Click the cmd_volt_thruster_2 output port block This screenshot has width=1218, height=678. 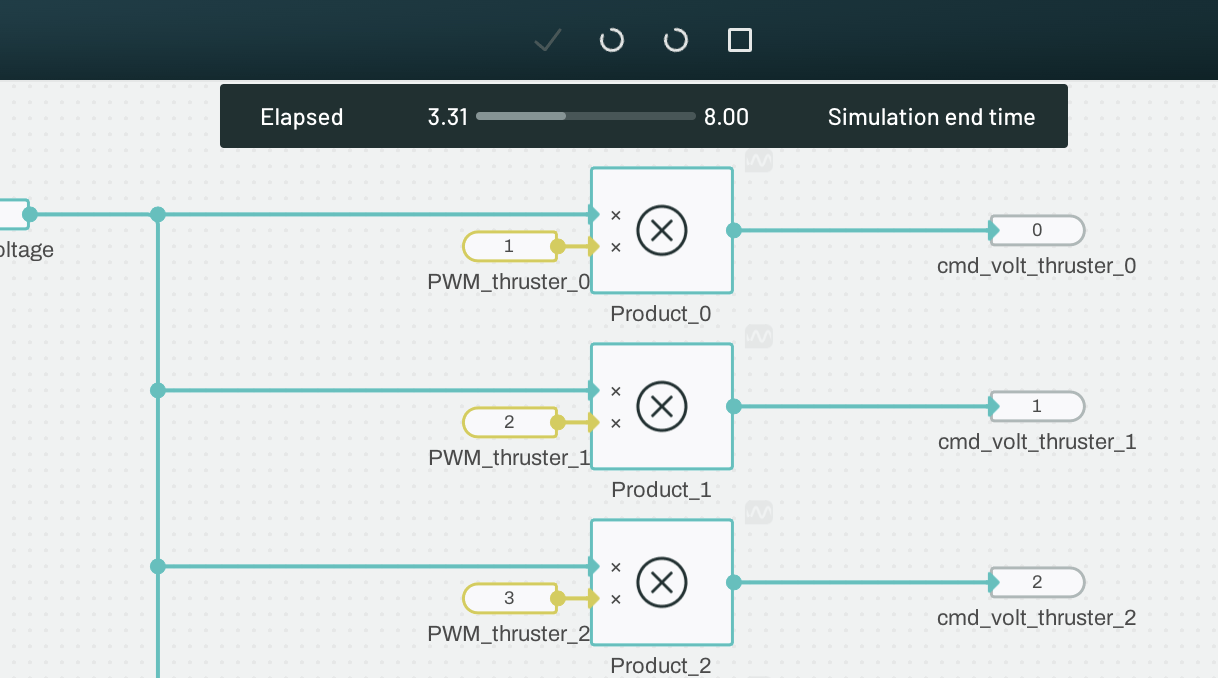1036,582
